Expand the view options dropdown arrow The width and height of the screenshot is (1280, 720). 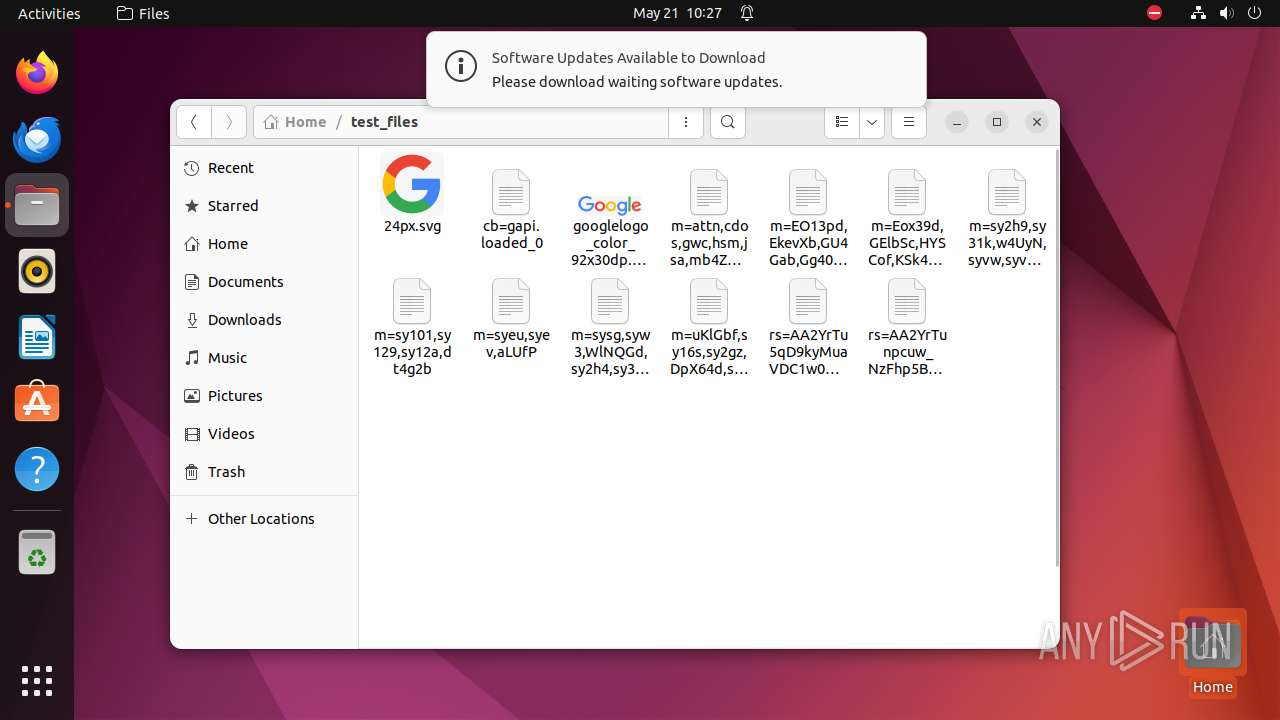[x=872, y=122]
